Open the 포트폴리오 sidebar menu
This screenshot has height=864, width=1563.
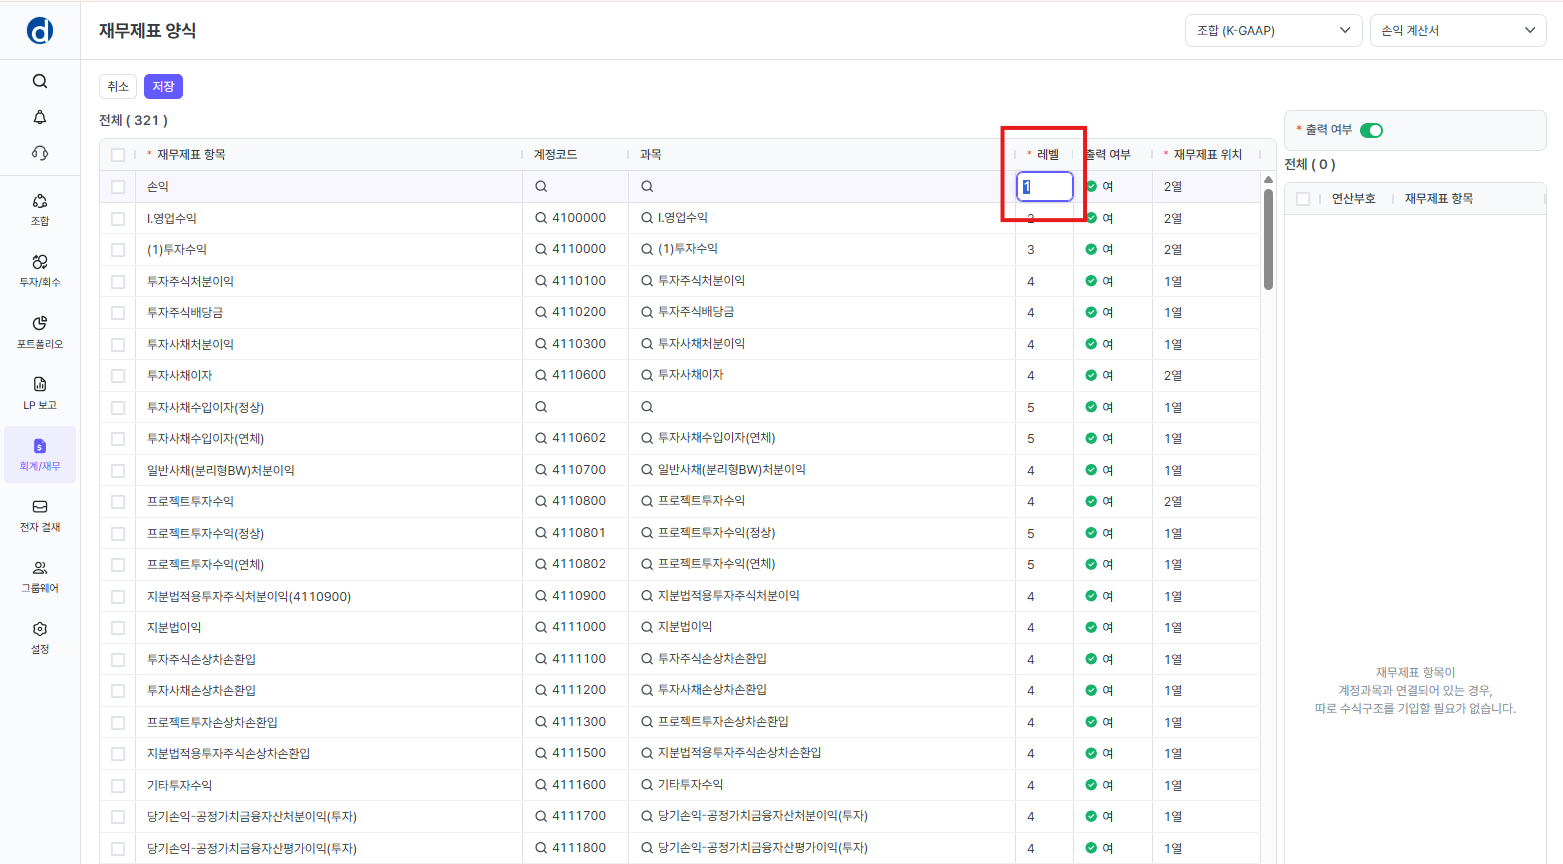40,331
